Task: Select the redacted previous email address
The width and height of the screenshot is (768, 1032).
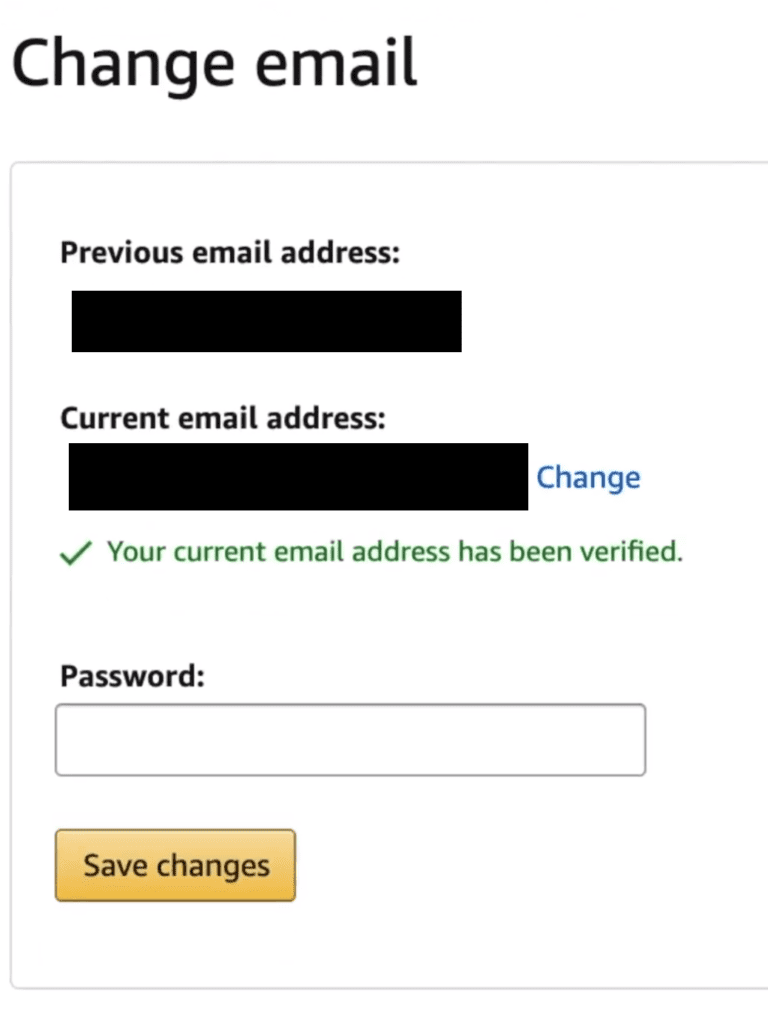Action: pos(265,322)
